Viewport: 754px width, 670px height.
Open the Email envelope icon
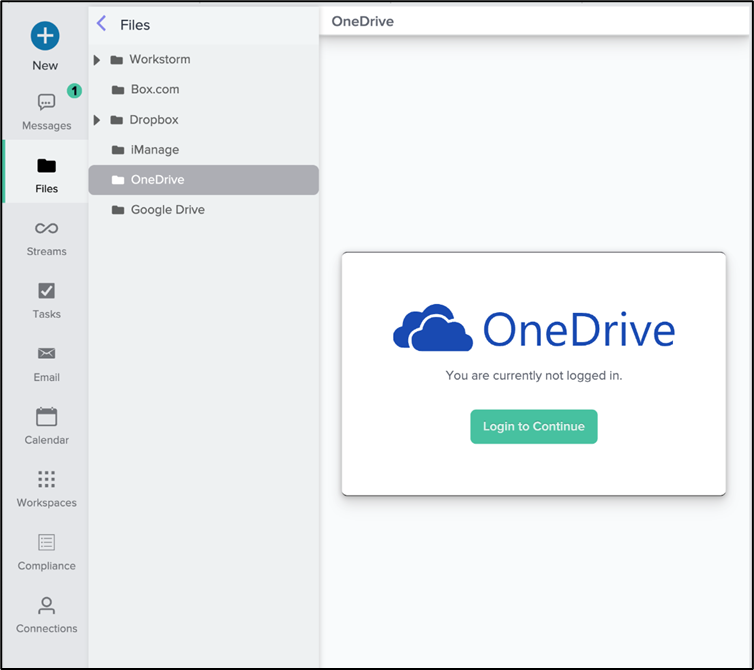(47, 354)
